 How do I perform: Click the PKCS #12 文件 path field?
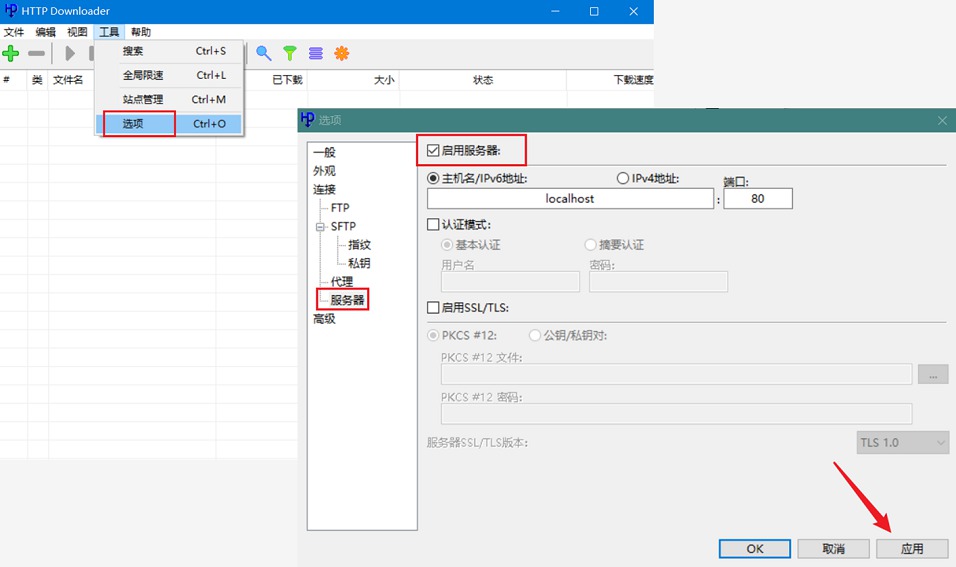click(677, 374)
